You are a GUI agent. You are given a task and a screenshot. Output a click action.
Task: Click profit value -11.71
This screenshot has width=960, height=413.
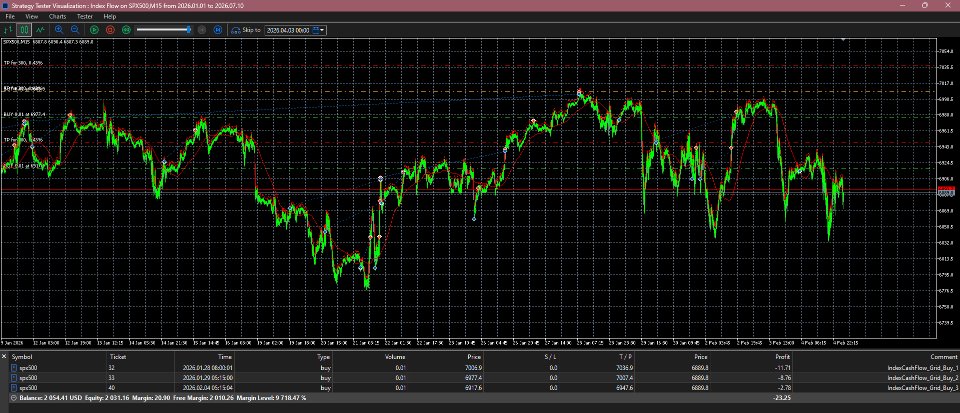(x=784, y=368)
